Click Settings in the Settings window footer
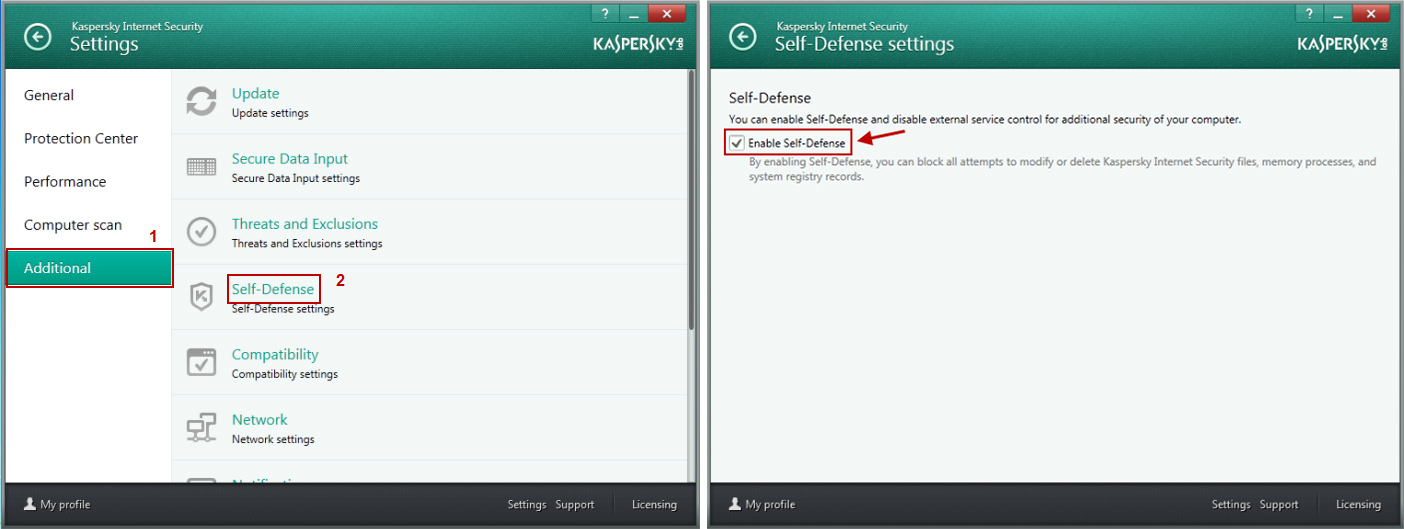The width and height of the screenshot is (1404, 529). pos(527,505)
